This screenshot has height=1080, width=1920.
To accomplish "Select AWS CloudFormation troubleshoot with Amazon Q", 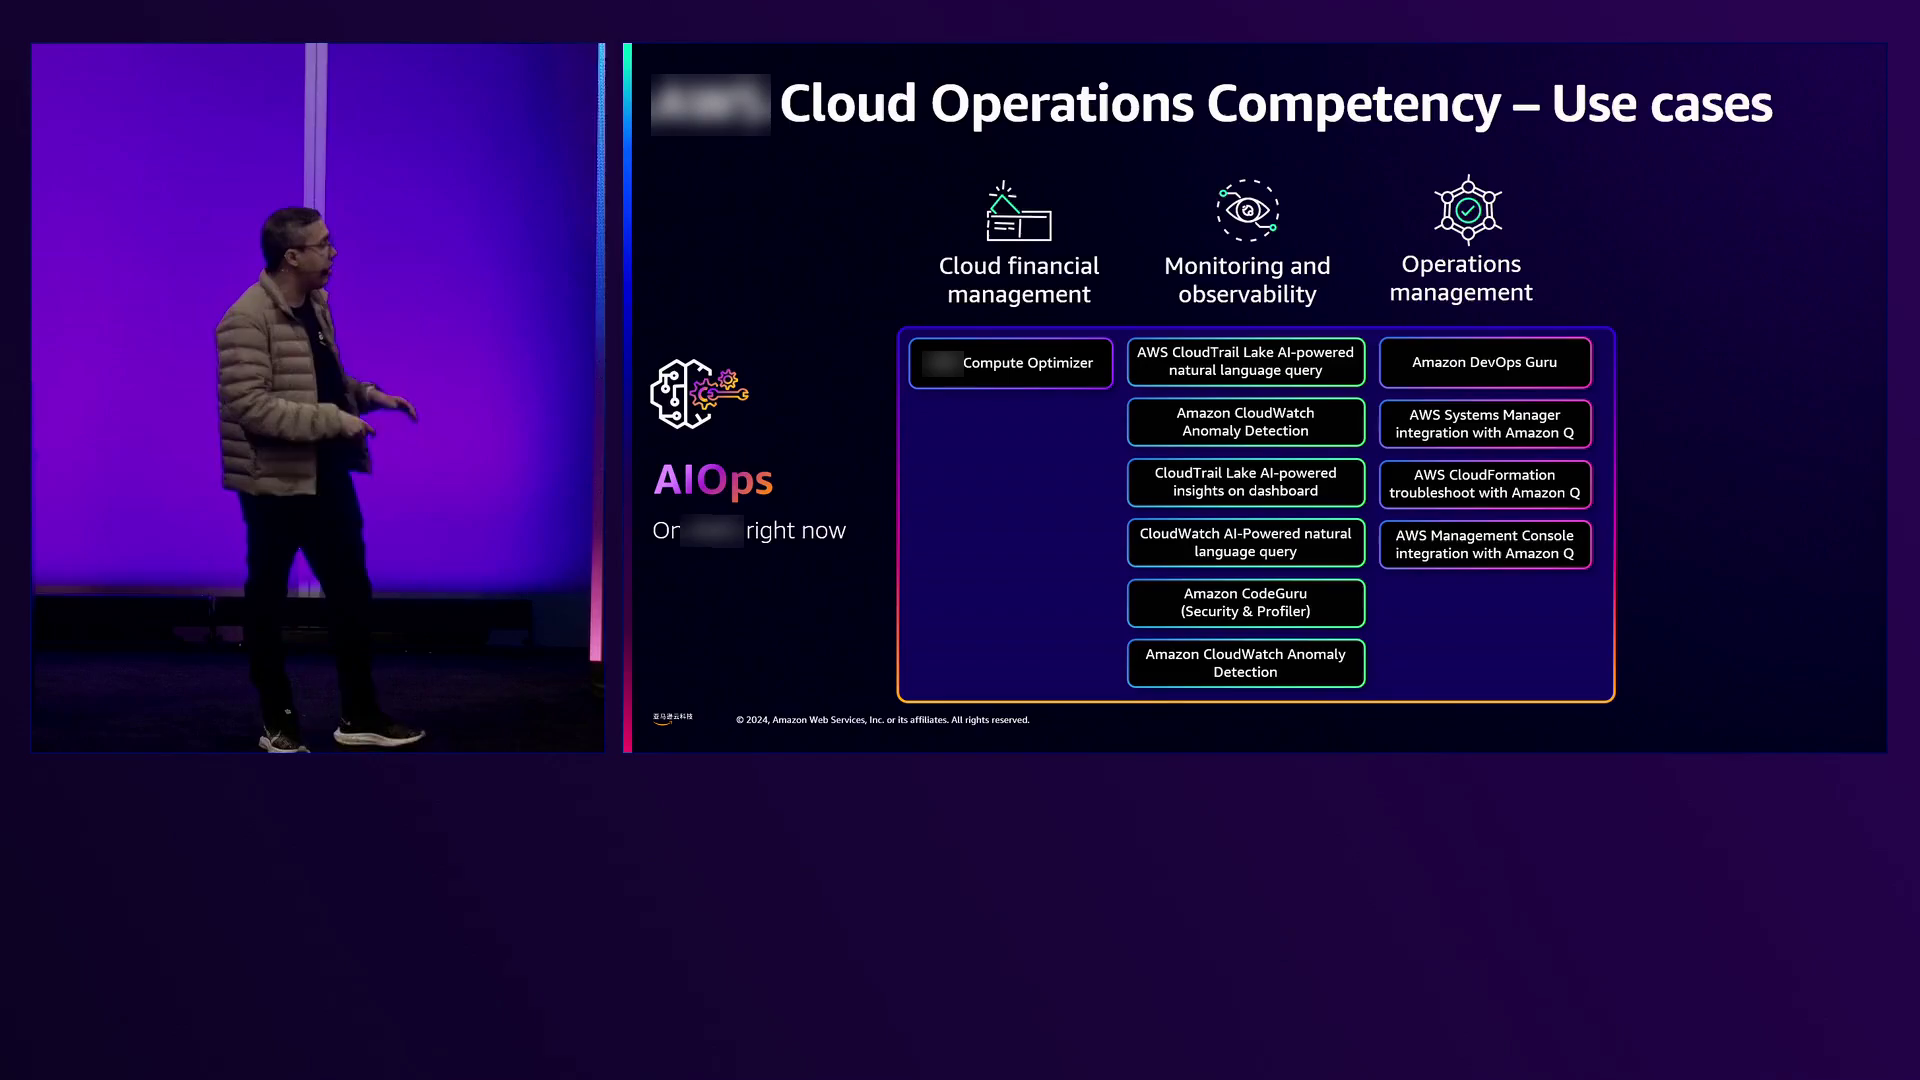I will (x=1484, y=484).
